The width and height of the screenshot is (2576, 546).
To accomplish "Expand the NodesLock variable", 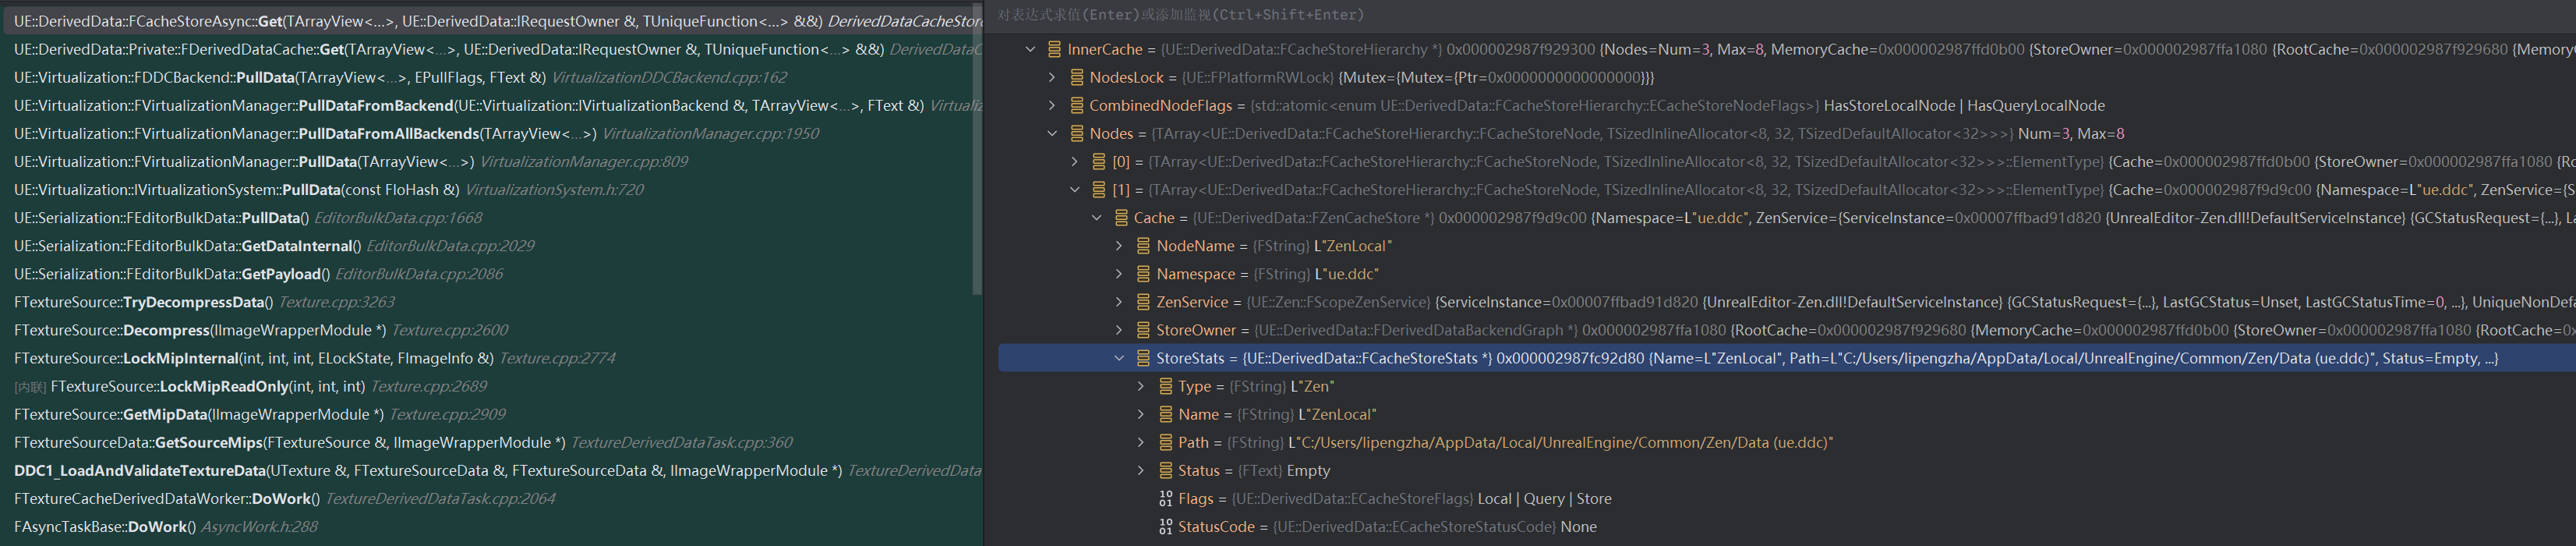I will [1052, 77].
